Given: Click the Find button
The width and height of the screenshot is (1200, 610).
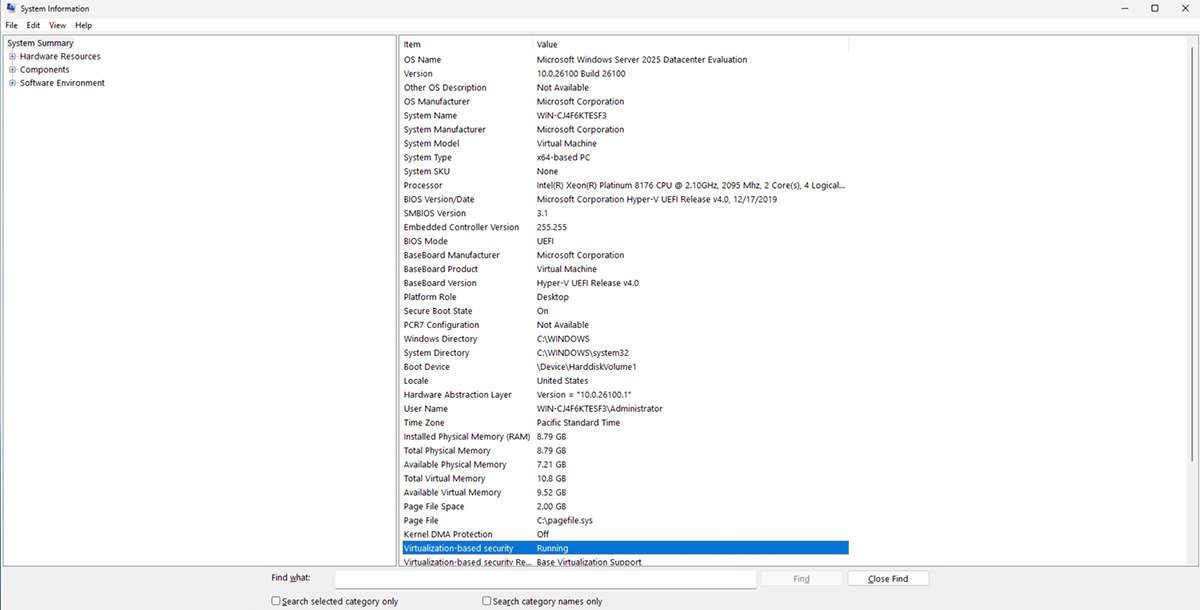Looking at the screenshot, I should 801,578.
